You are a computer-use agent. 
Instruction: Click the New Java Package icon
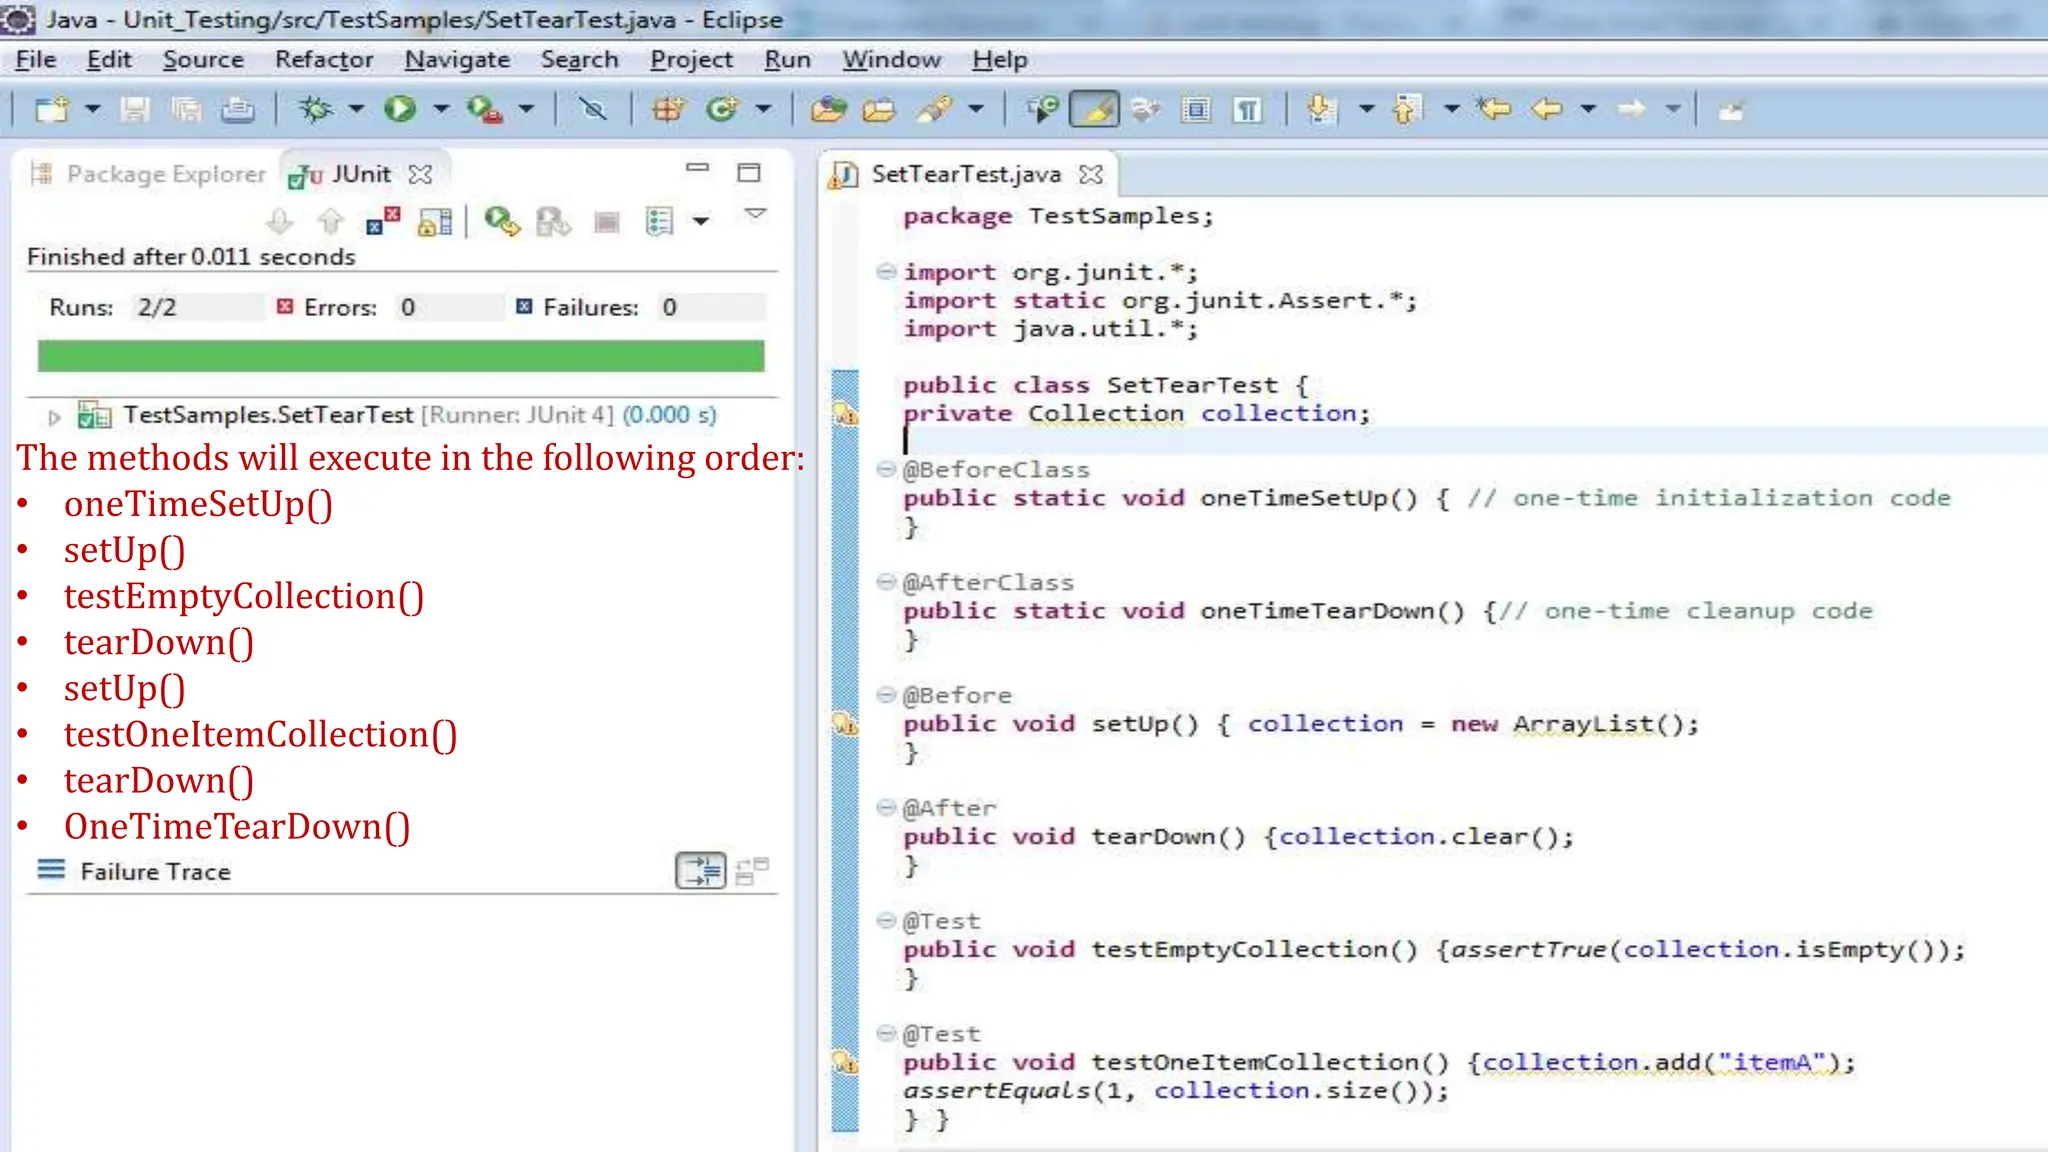668,108
